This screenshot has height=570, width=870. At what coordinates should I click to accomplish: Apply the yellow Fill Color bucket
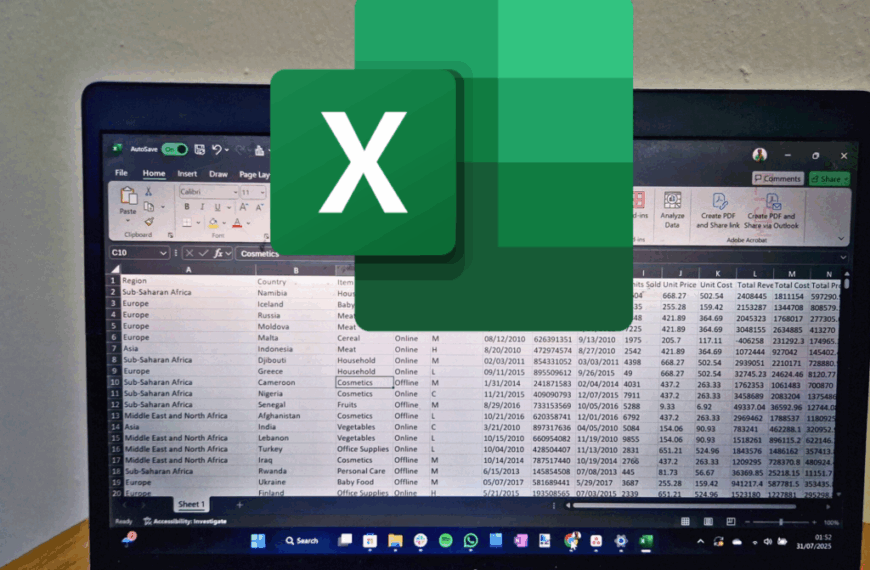(x=213, y=223)
